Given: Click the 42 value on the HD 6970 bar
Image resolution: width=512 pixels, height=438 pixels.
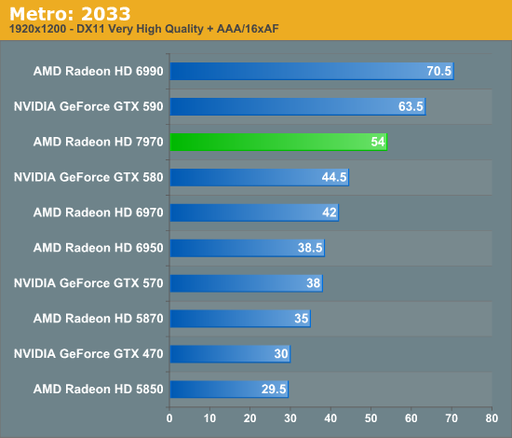Looking at the screenshot, I should tap(329, 213).
